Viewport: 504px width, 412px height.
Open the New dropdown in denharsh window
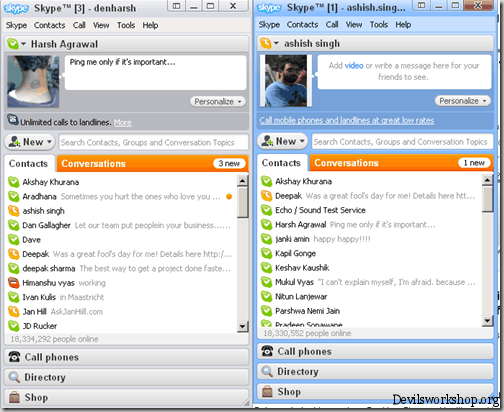[29, 142]
